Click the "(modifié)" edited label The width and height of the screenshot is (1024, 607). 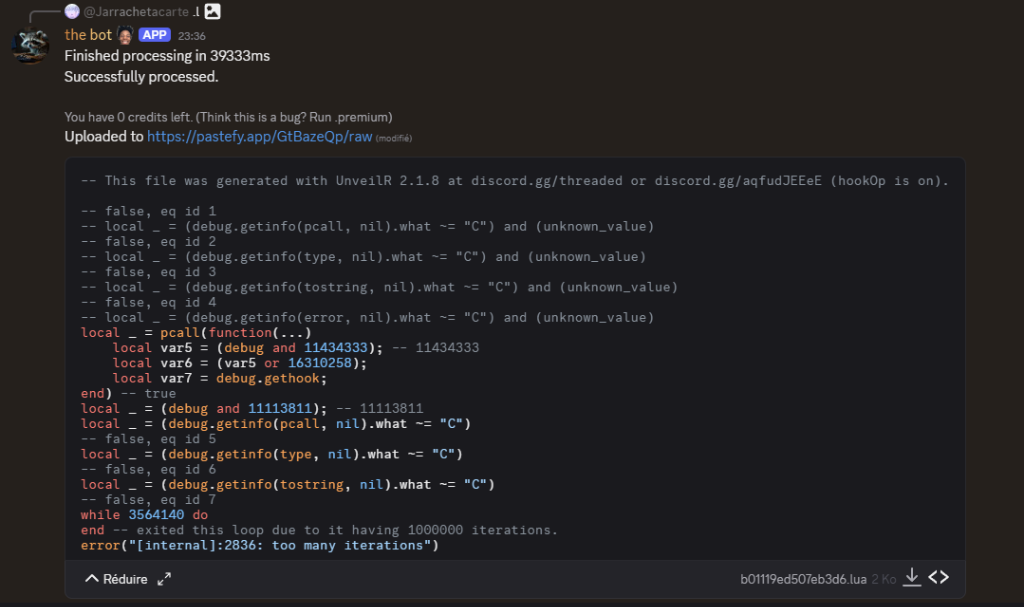coord(393,137)
